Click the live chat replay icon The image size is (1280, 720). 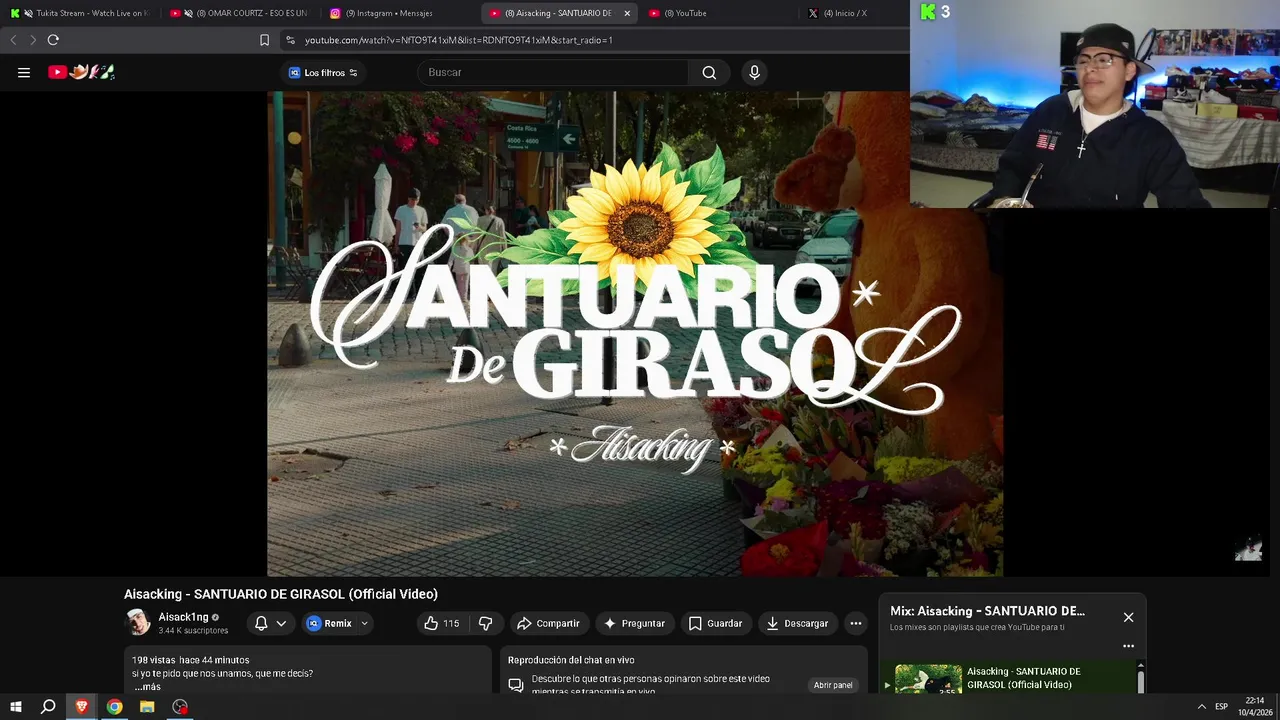(x=516, y=685)
